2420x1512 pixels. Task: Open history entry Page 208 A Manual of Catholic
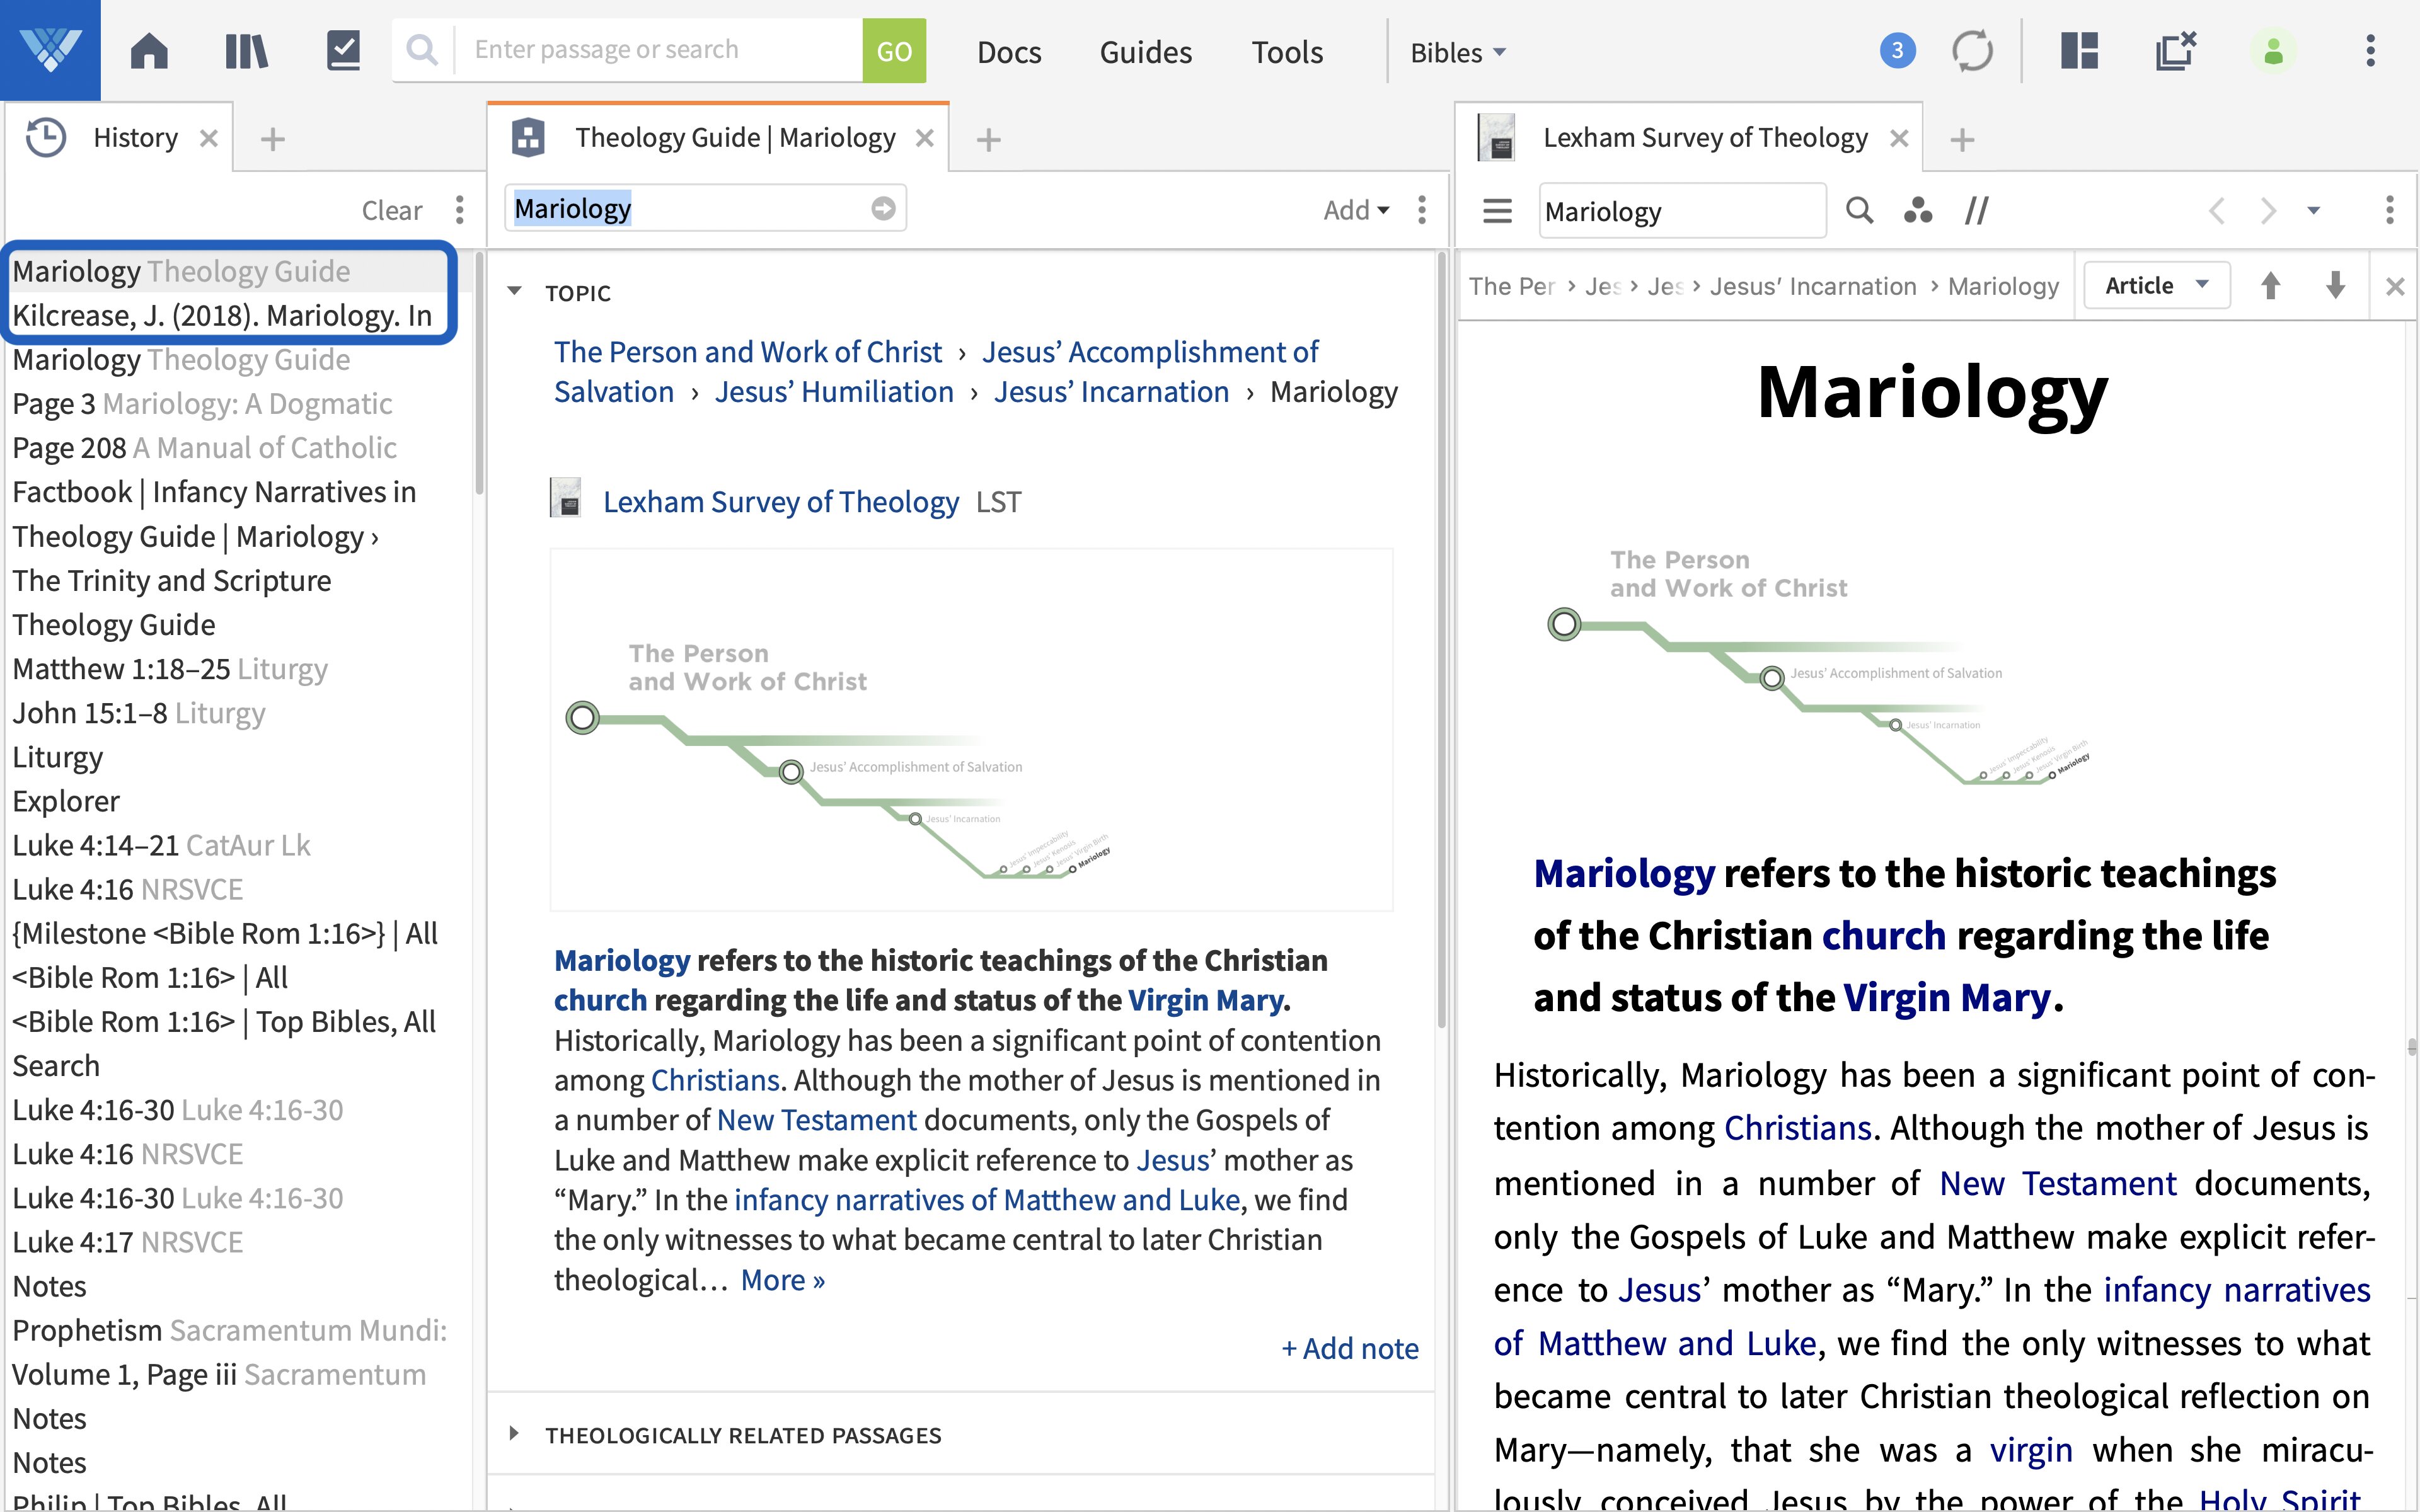[204, 447]
